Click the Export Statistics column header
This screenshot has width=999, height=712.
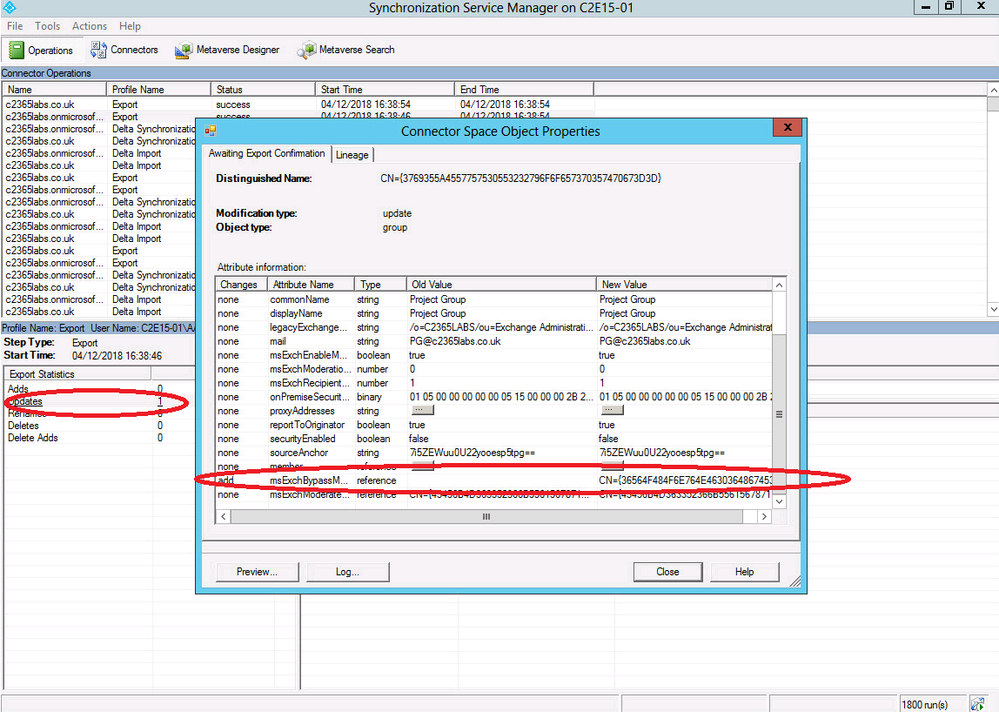(77, 374)
